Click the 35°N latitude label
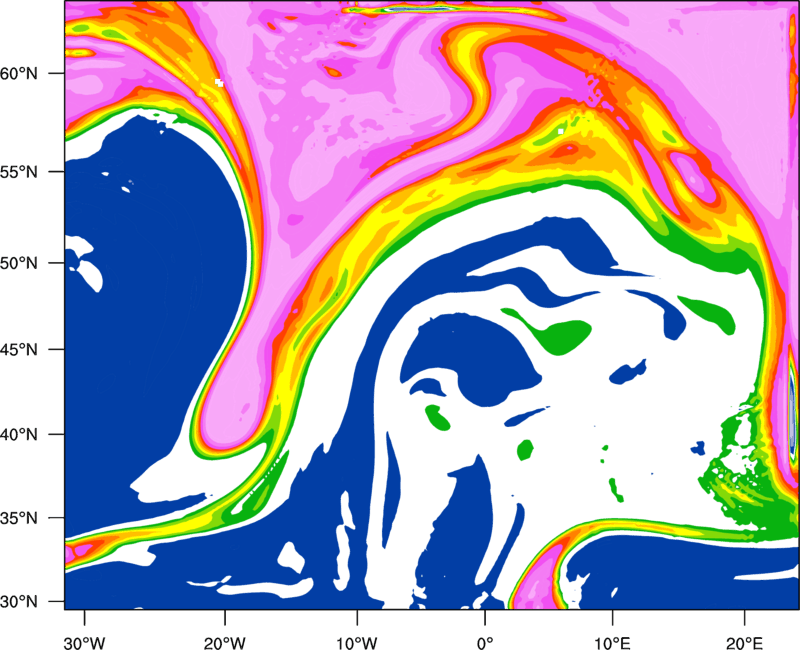The height and width of the screenshot is (650, 800). [x=19, y=518]
